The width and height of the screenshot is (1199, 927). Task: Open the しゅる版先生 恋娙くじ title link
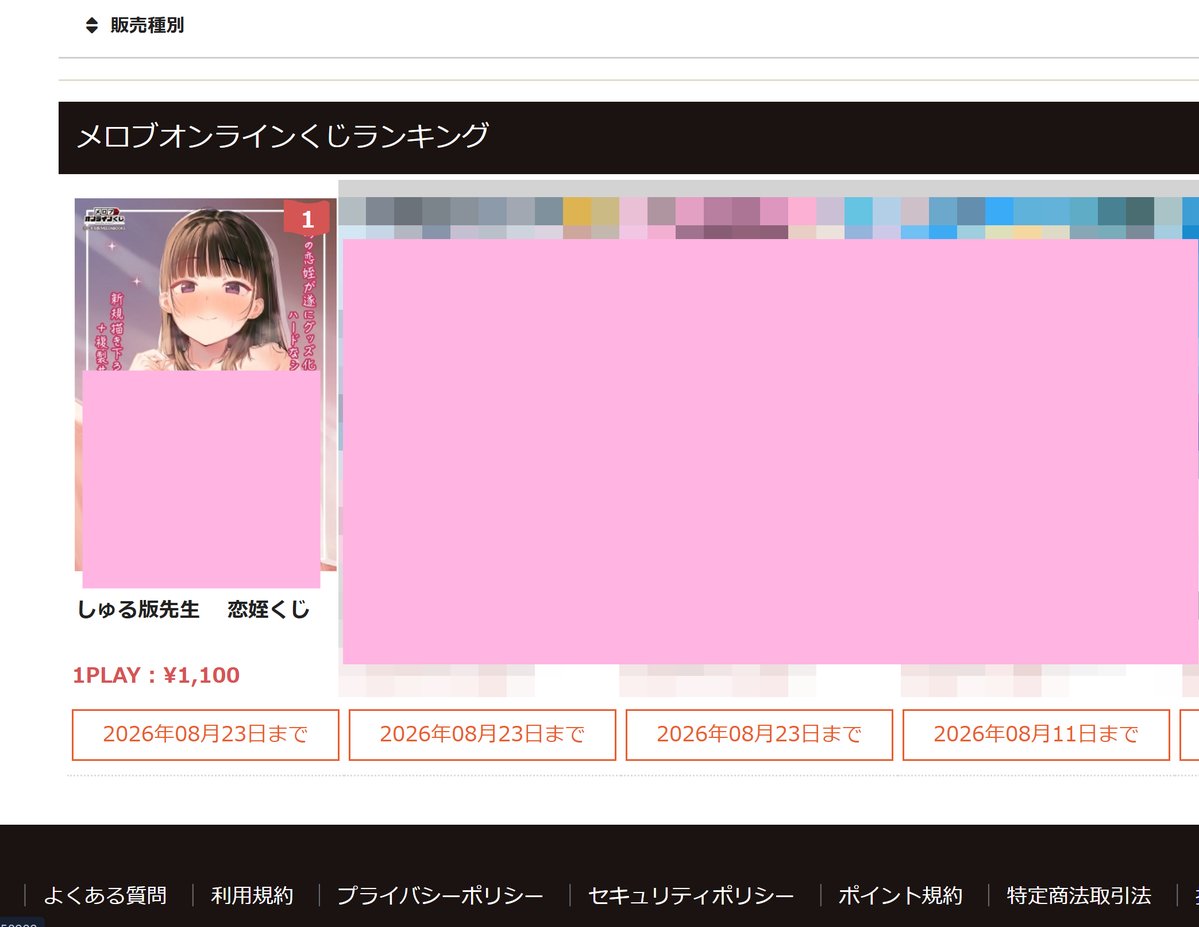coord(193,610)
